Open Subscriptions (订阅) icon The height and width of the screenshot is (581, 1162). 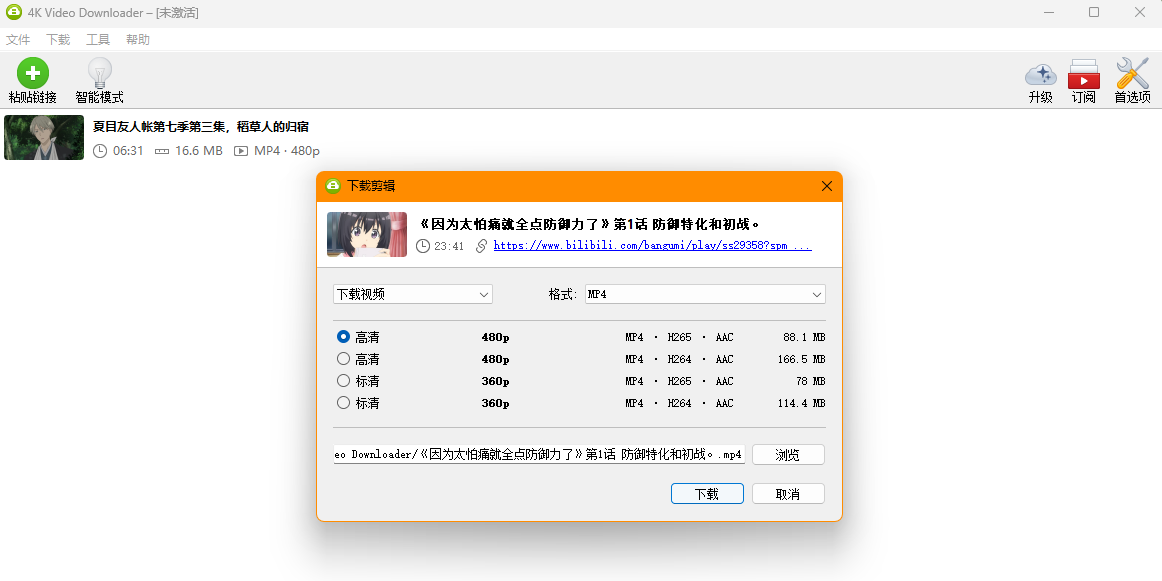point(1083,75)
